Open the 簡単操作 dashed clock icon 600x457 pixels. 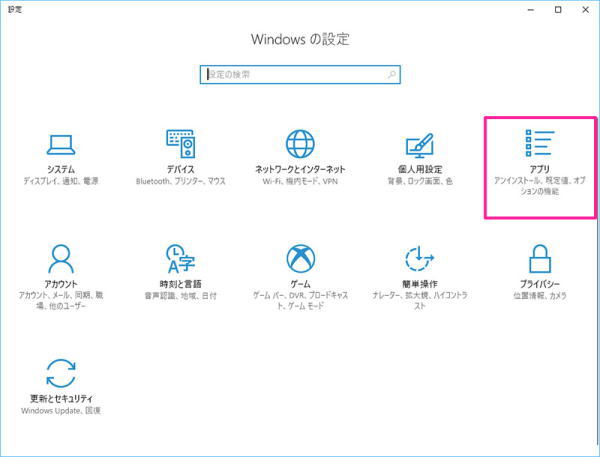[420, 258]
